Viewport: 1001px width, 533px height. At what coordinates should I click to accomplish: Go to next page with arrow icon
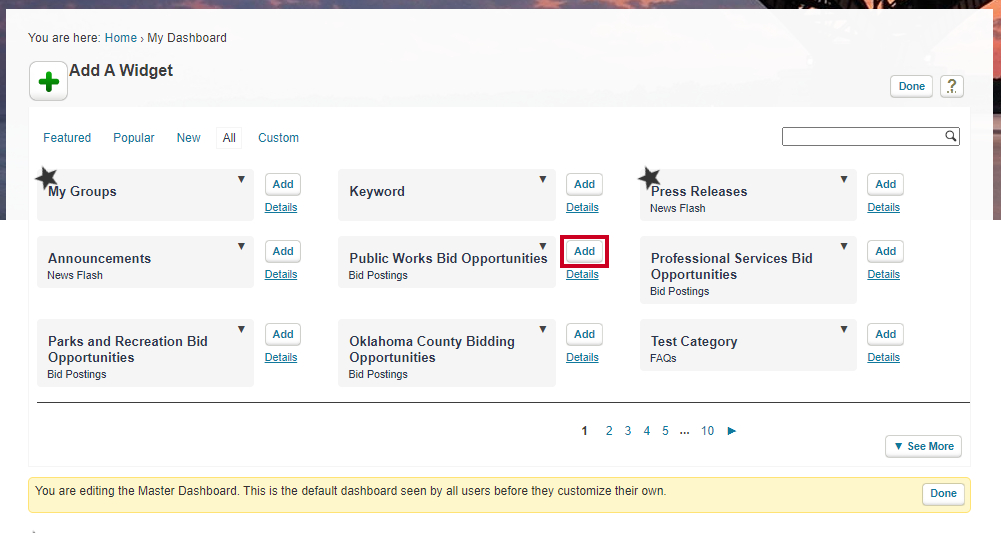click(732, 431)
